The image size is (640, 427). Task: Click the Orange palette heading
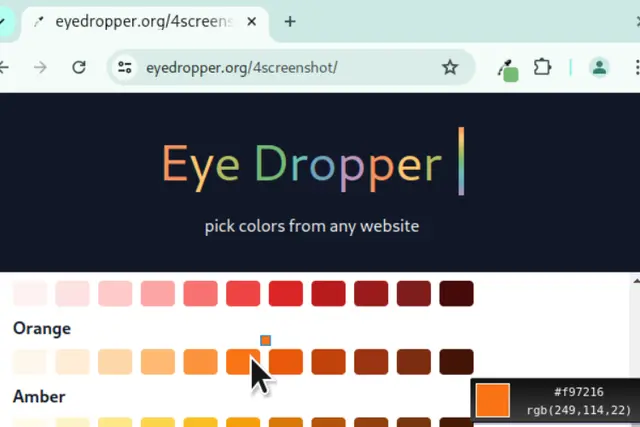(x=42, y=328)
